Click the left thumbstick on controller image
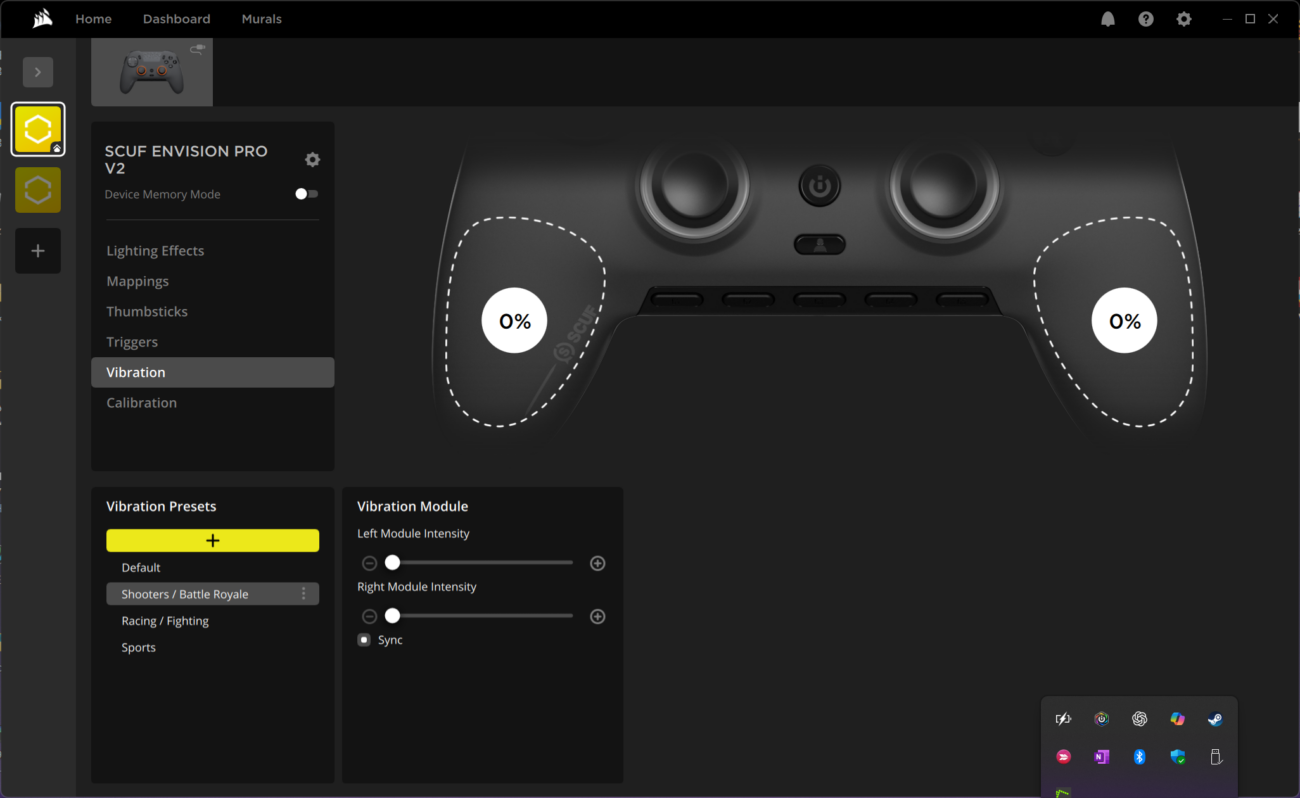This screenshot has height=798, width=1300. click(x=694, y=187)
